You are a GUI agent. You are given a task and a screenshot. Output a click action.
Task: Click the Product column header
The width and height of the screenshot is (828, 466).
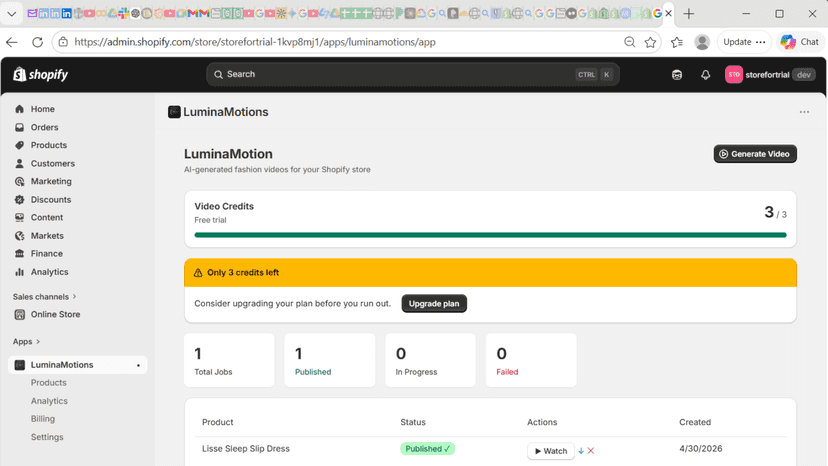coord(218,422)
